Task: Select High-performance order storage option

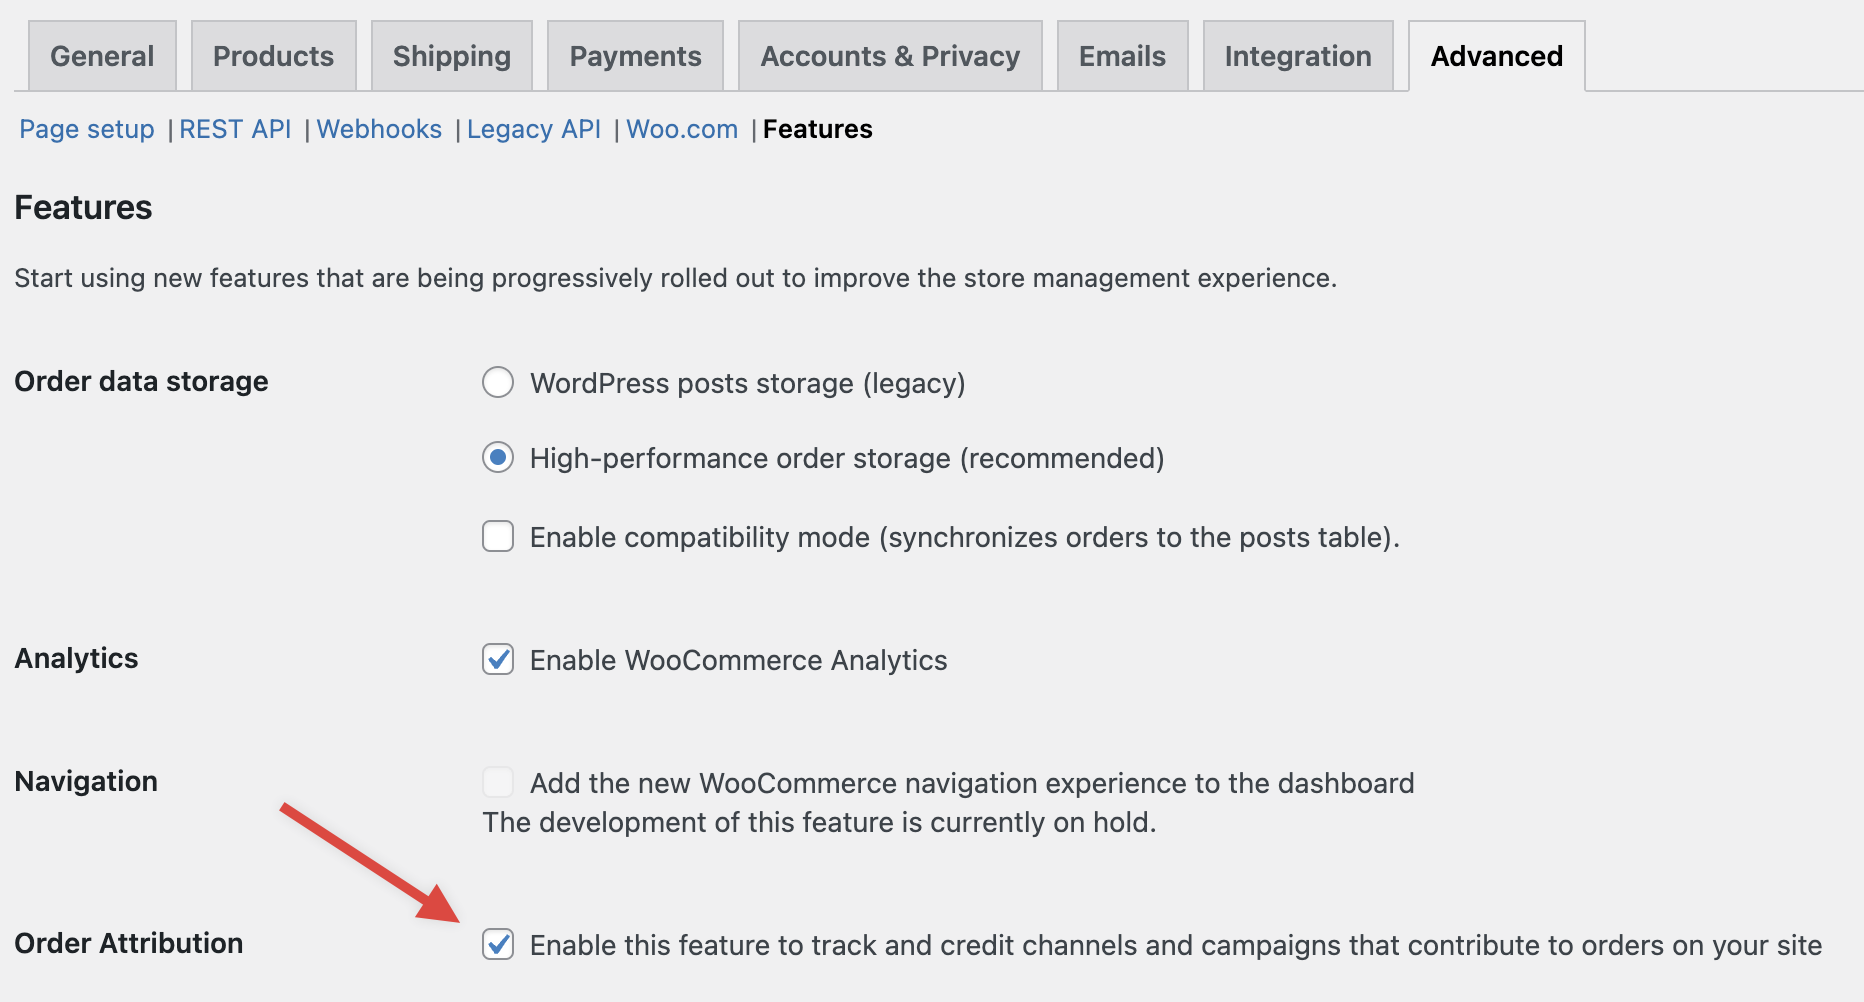Action: point(498,458)
